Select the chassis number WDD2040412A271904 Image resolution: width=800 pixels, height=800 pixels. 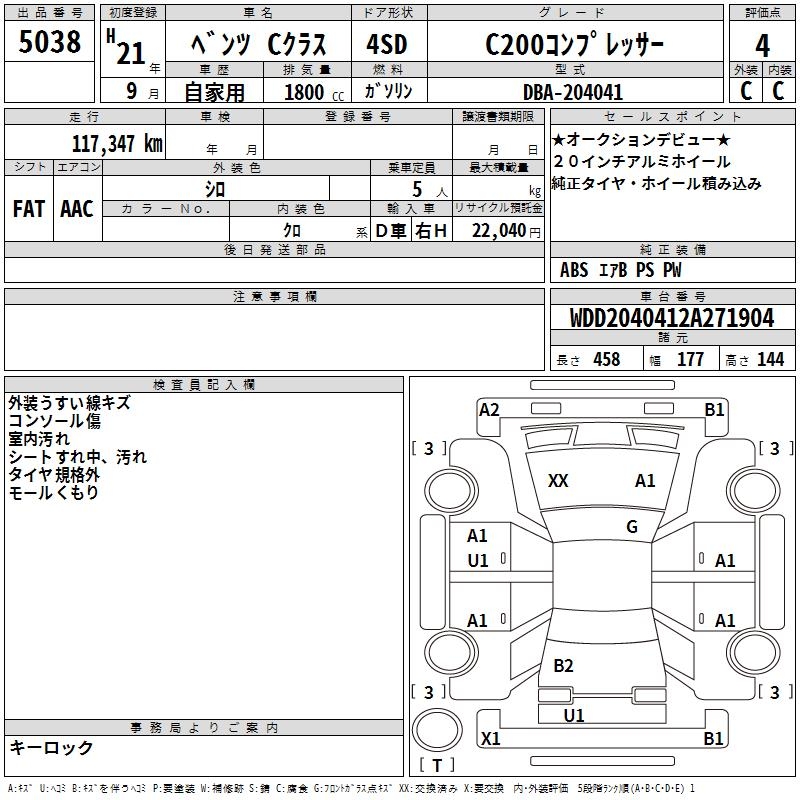pyautogui.click(x=671, y=318)
